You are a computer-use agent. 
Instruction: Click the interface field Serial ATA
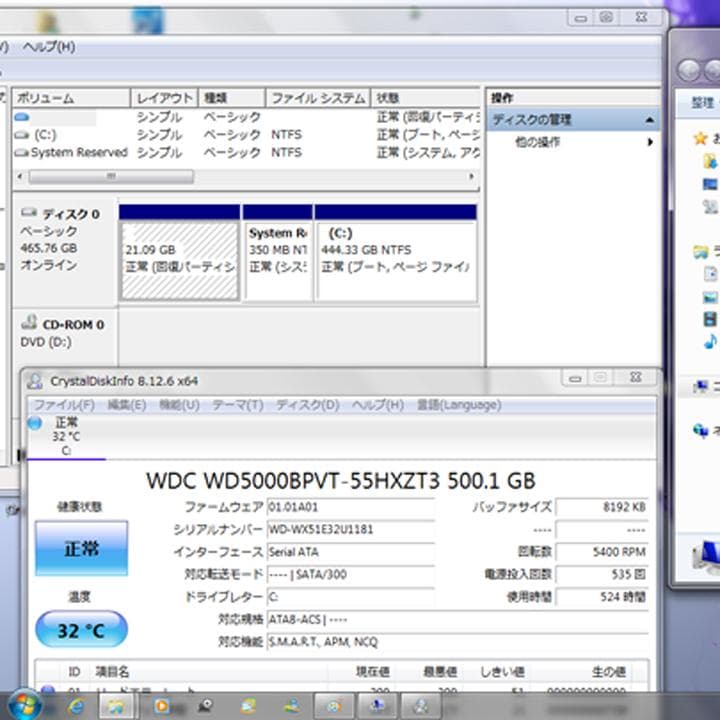click(x=351, y=552)
